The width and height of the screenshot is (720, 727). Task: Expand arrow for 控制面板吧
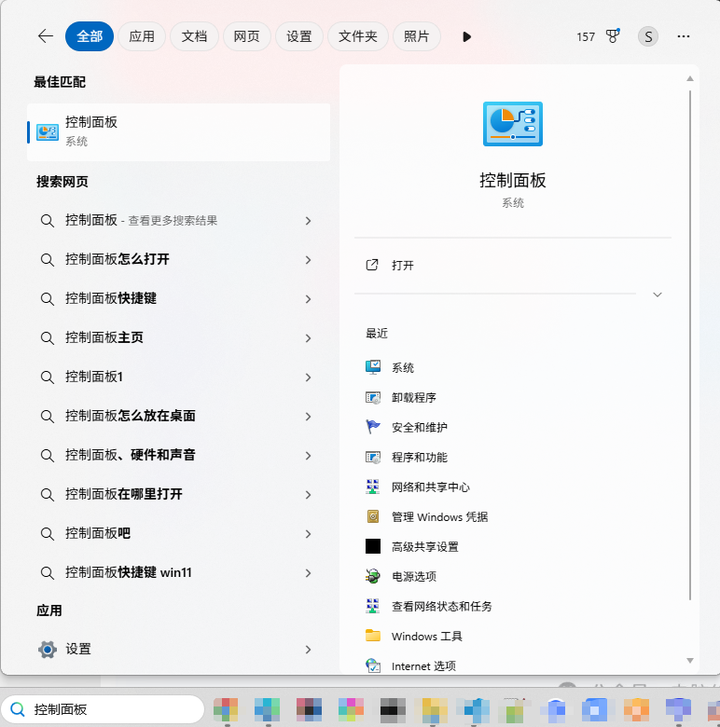[308, 534]
